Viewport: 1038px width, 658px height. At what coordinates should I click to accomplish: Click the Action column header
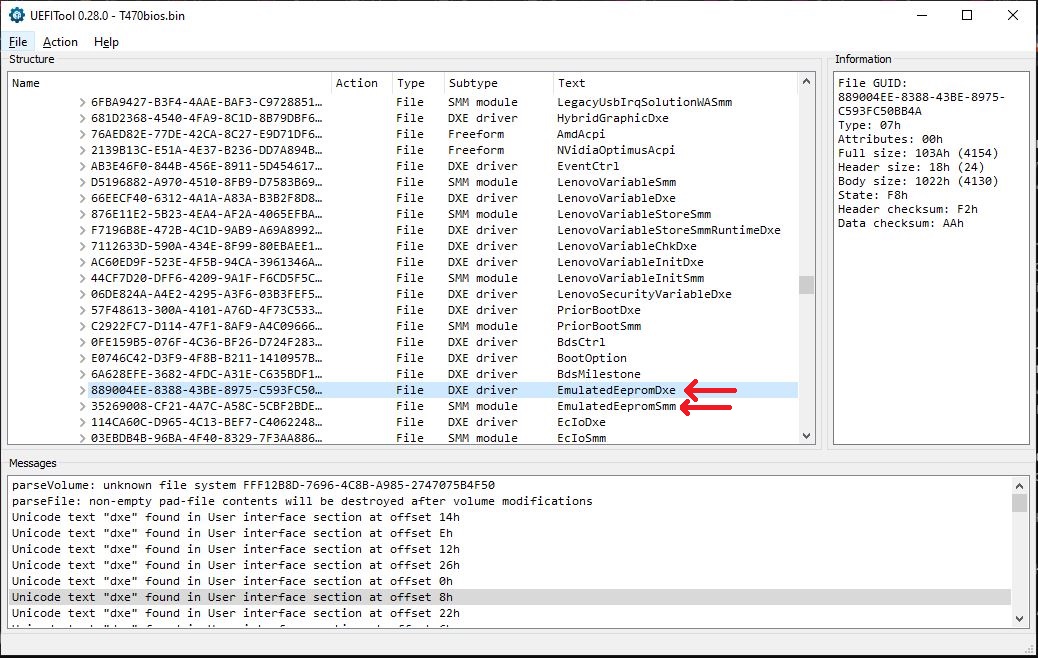click(x=361, y=83)
